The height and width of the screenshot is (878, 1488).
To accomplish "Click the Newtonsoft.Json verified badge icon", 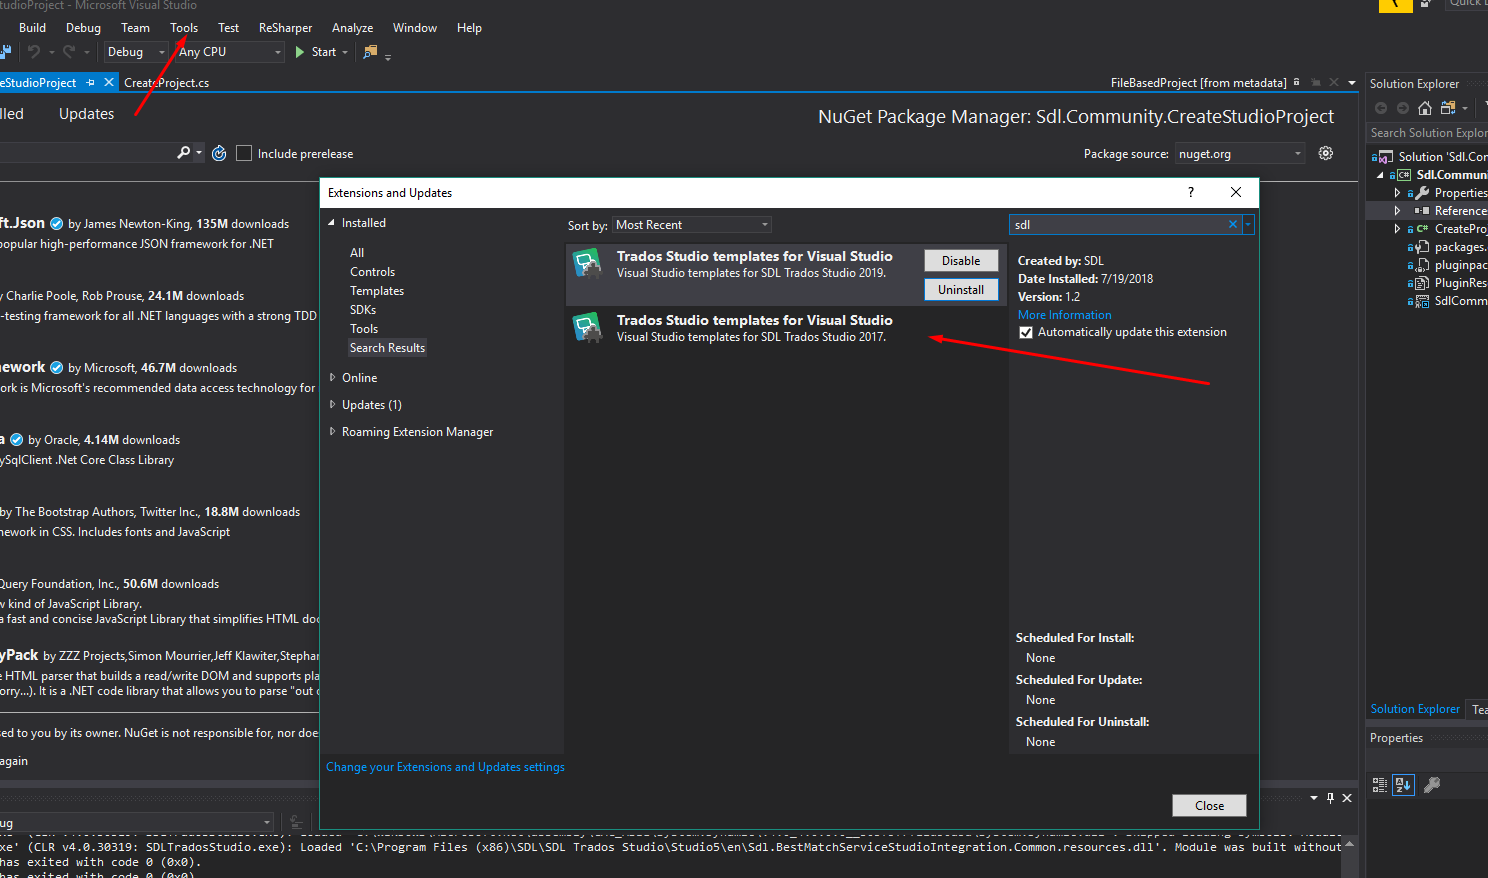I will 57,224.
